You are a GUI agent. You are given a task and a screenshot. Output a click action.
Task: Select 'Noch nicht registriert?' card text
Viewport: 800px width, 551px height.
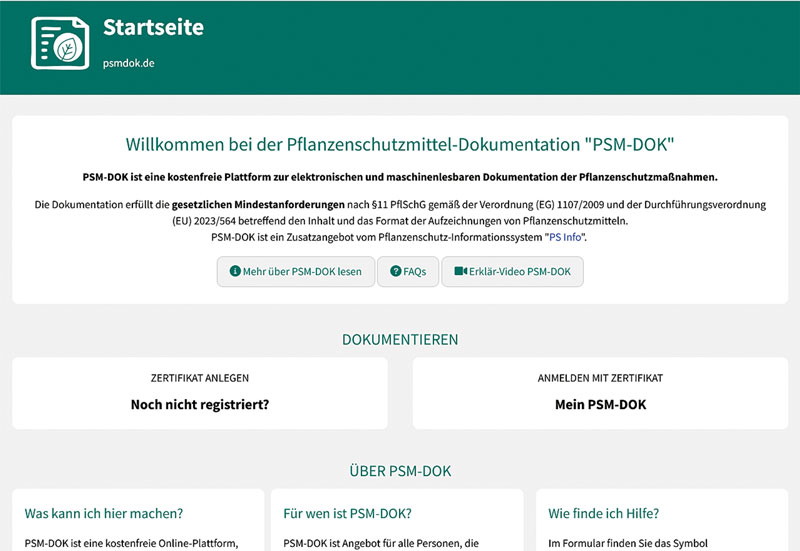click(x=200, y=405)
